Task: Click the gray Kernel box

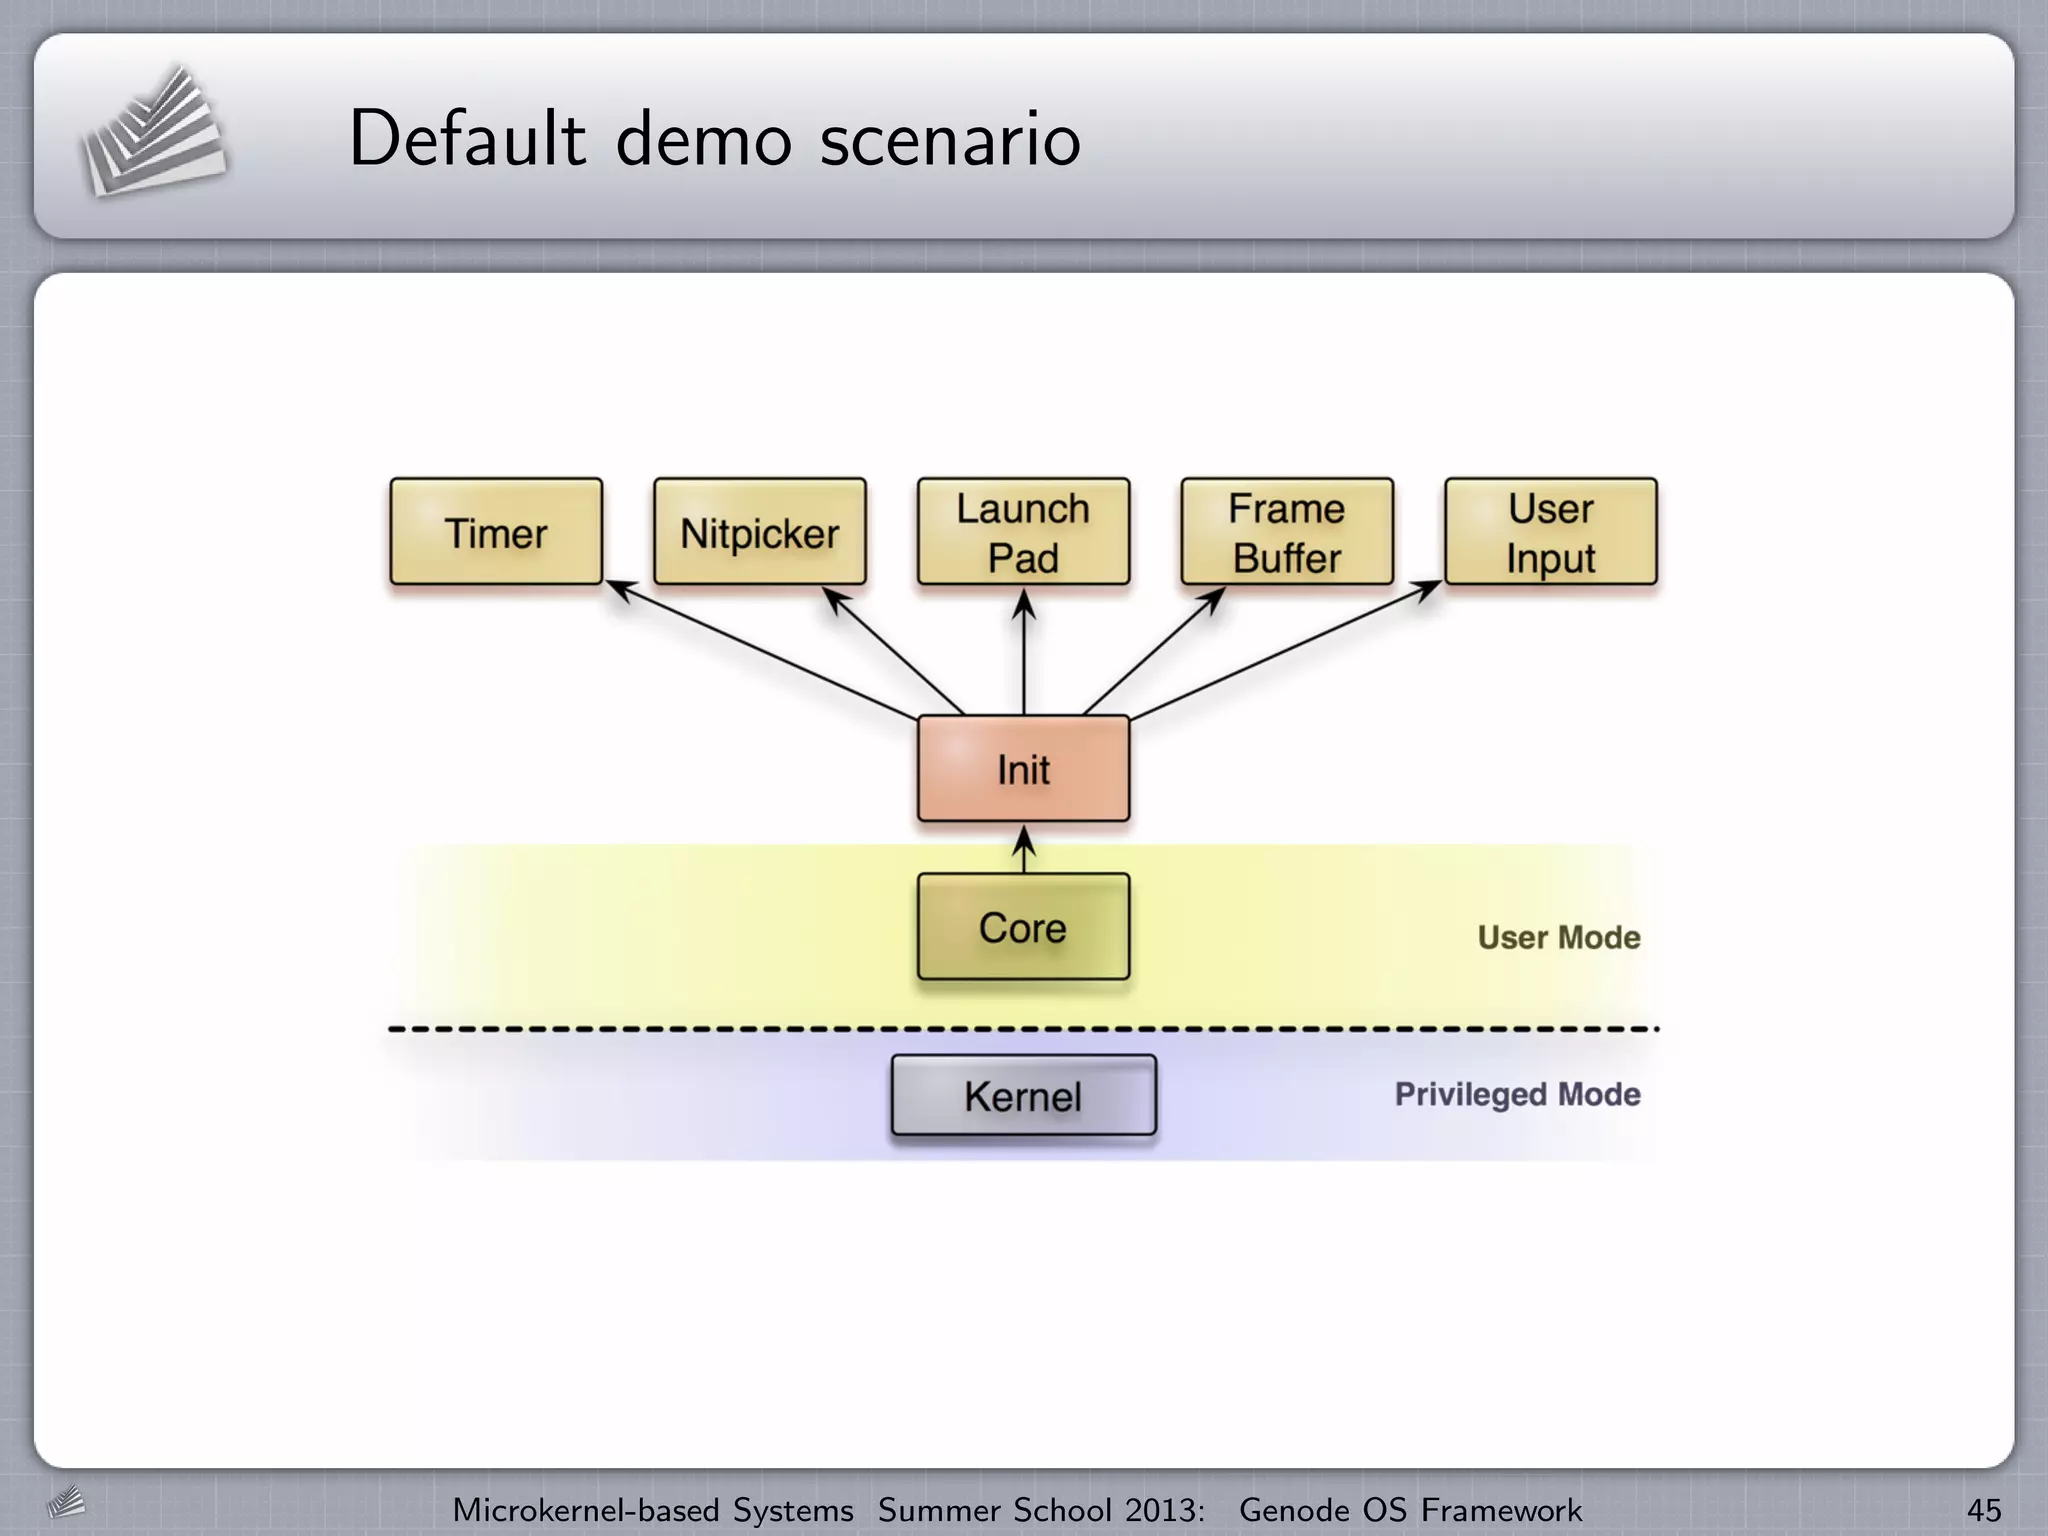Action: pos(1023,1096)
